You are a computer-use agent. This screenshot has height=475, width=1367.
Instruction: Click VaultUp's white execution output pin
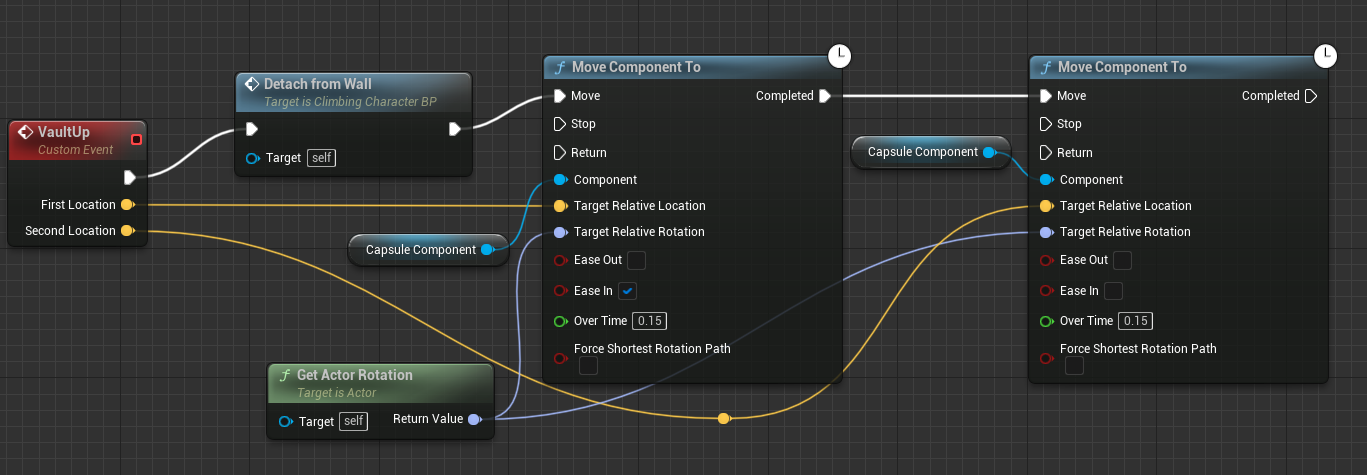(129, 177)
